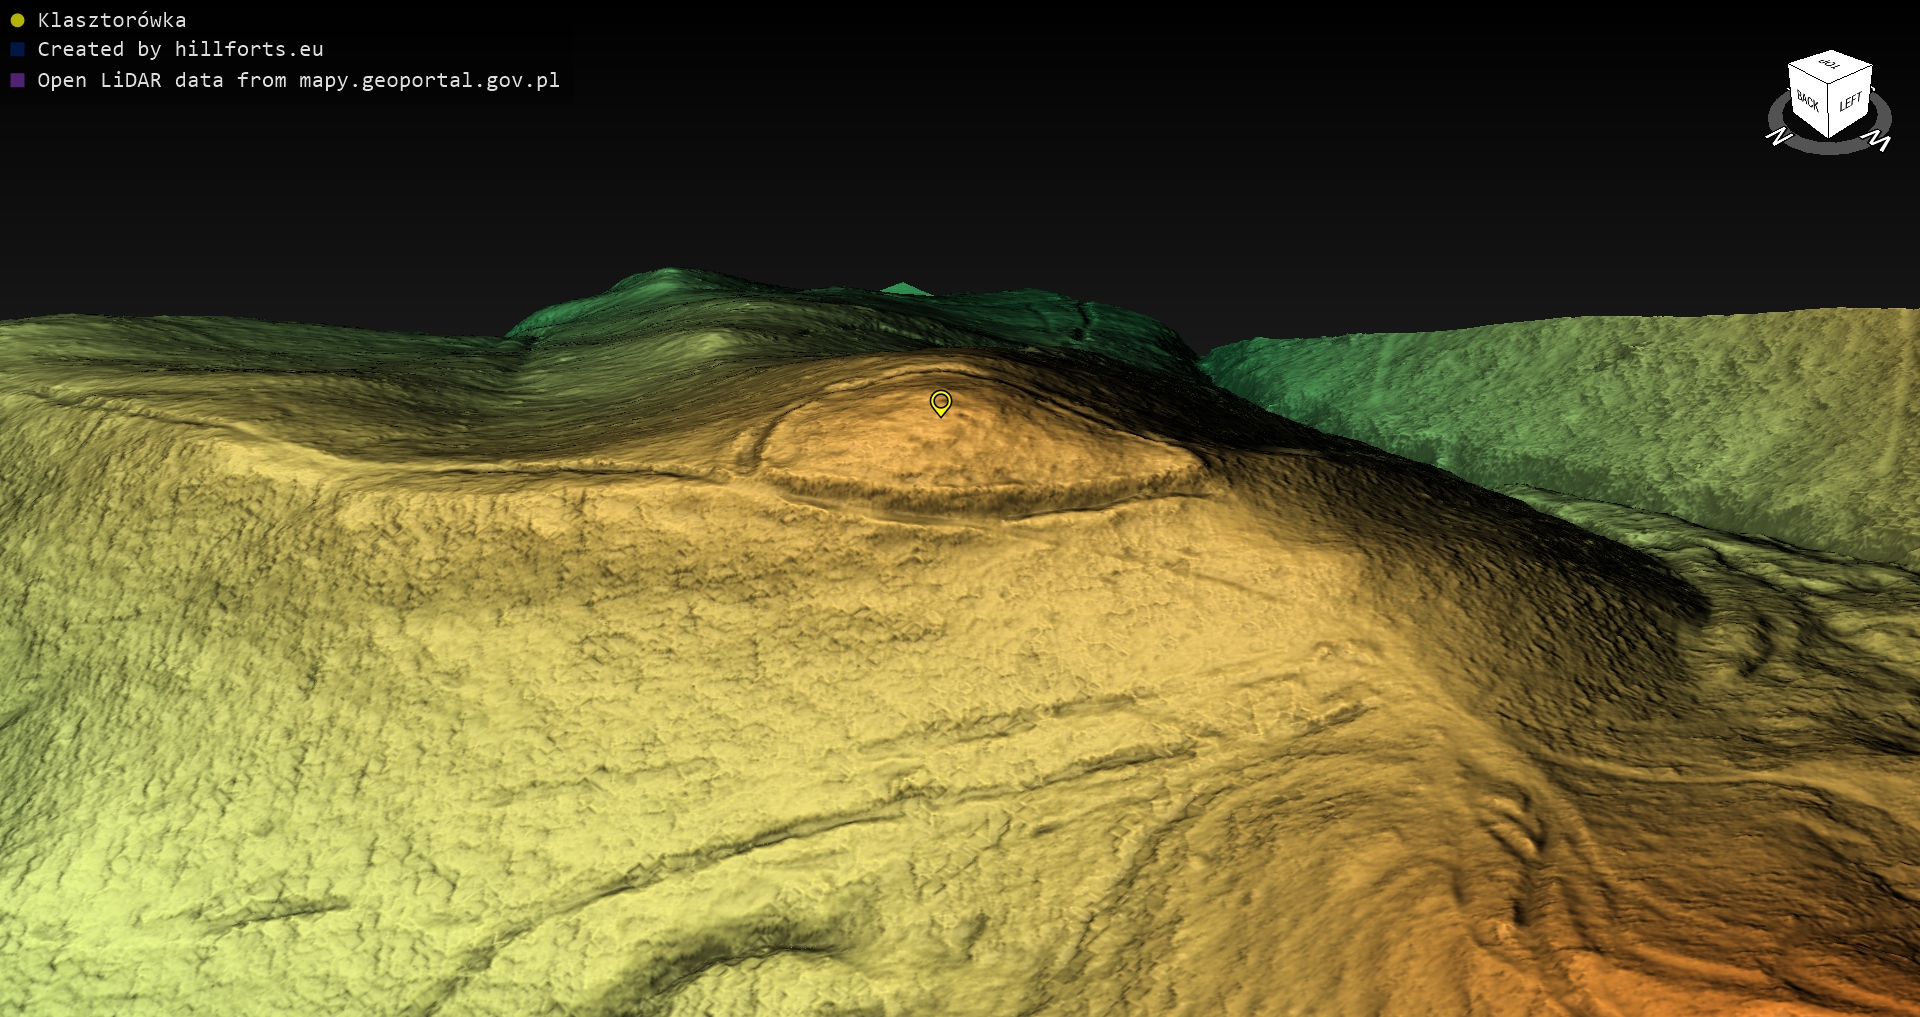
Task: Open the LiDAR data mapy.geoportal.gov.pl link
Action: (298, 80)
